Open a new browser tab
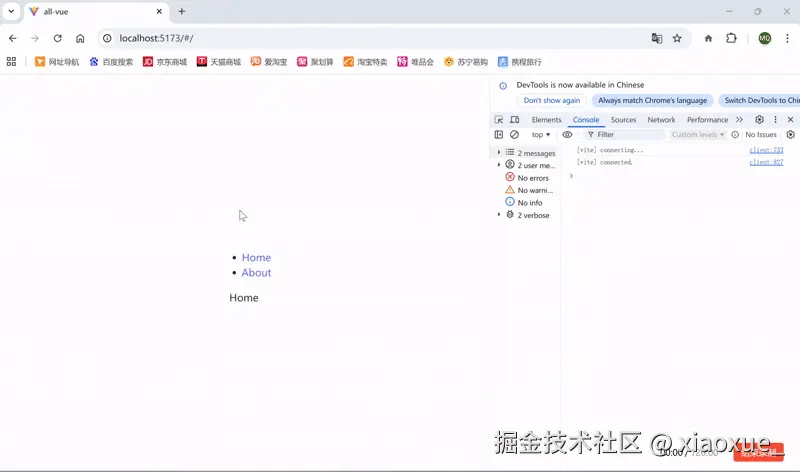This screenshot has width=800, height=472. click(182, 11)
